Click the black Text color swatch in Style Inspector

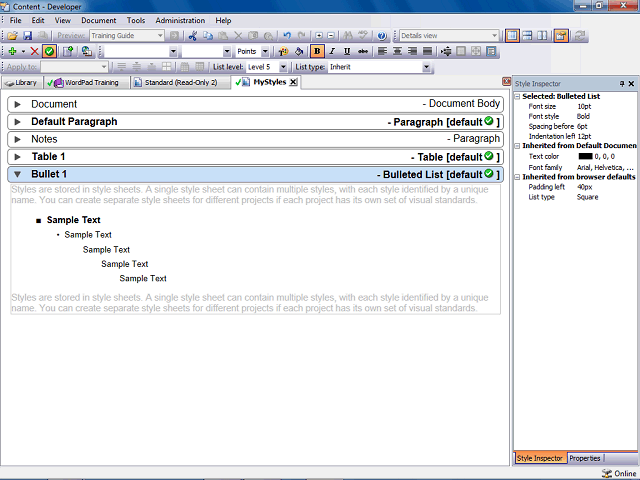[x=585, y=156]
